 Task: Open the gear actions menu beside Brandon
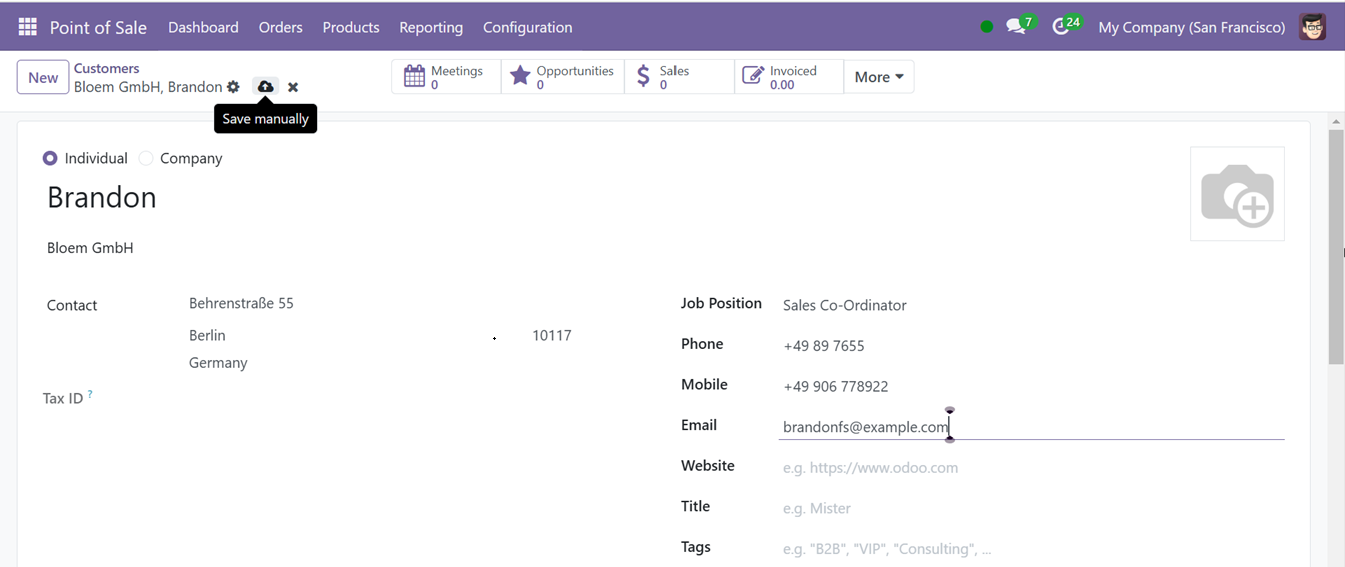click(x=233, y=87)
